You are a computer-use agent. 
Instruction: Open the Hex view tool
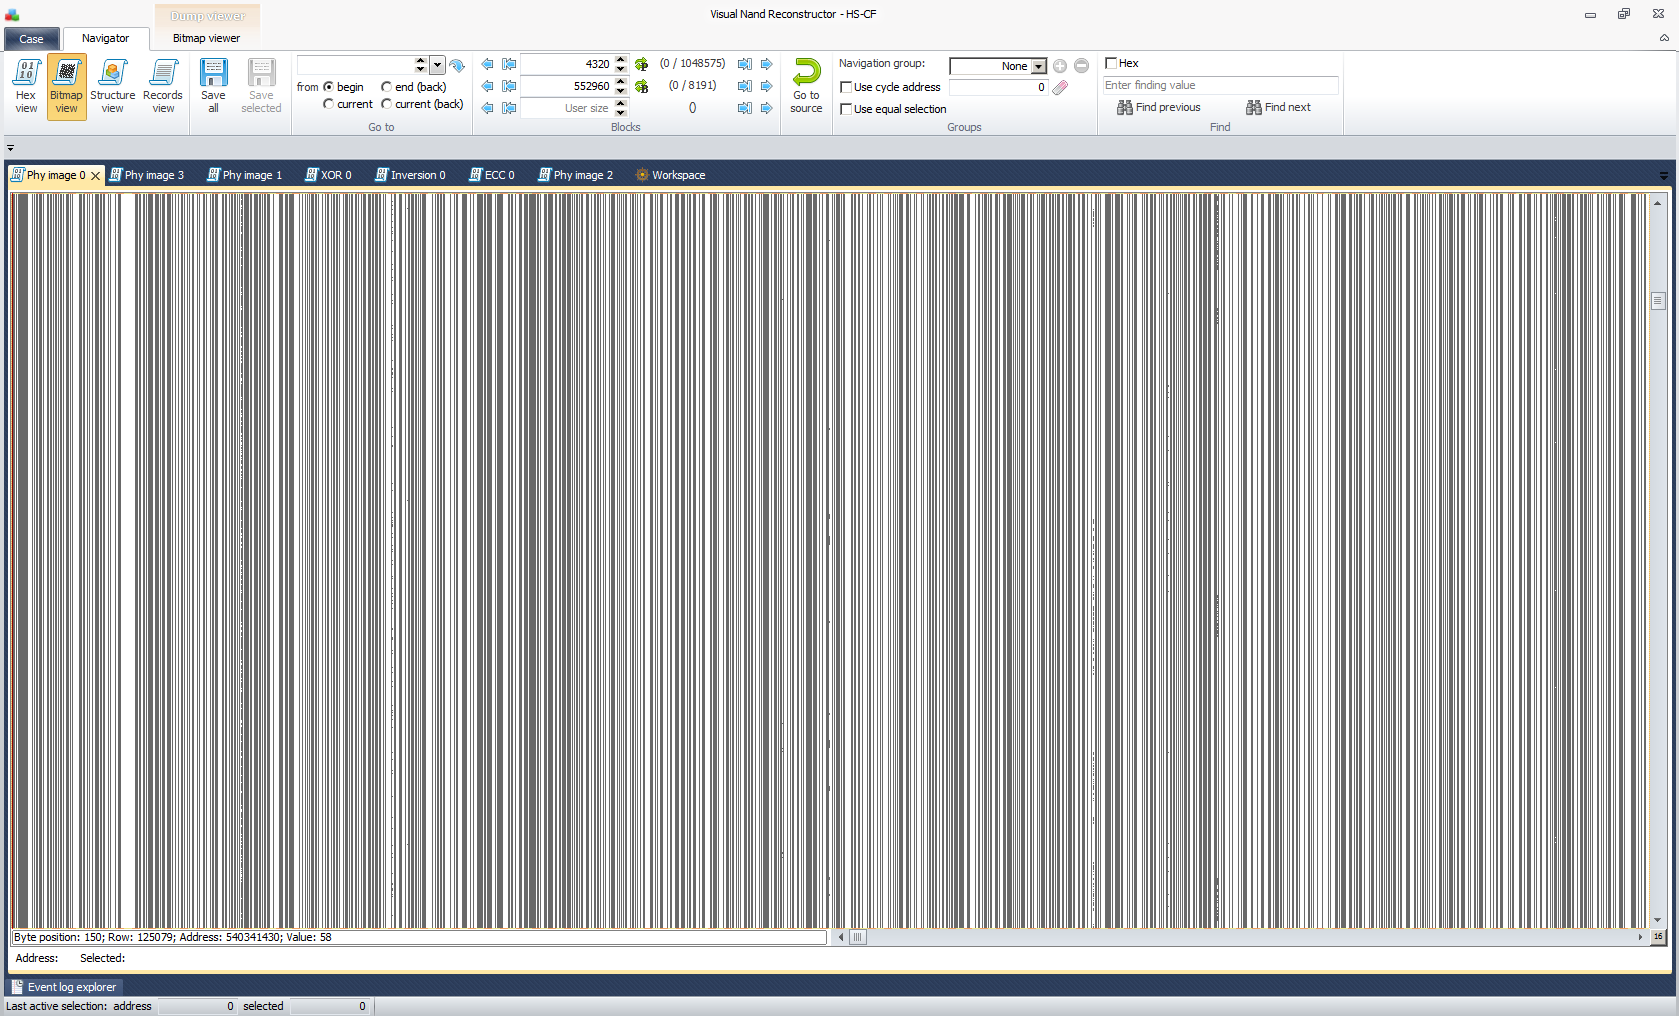26,86
